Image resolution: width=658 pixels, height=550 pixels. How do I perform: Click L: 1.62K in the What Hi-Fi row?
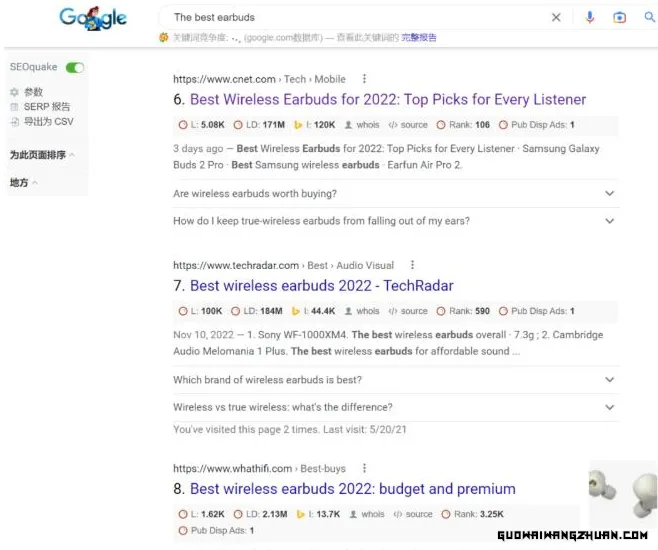[x=201, y=514]
